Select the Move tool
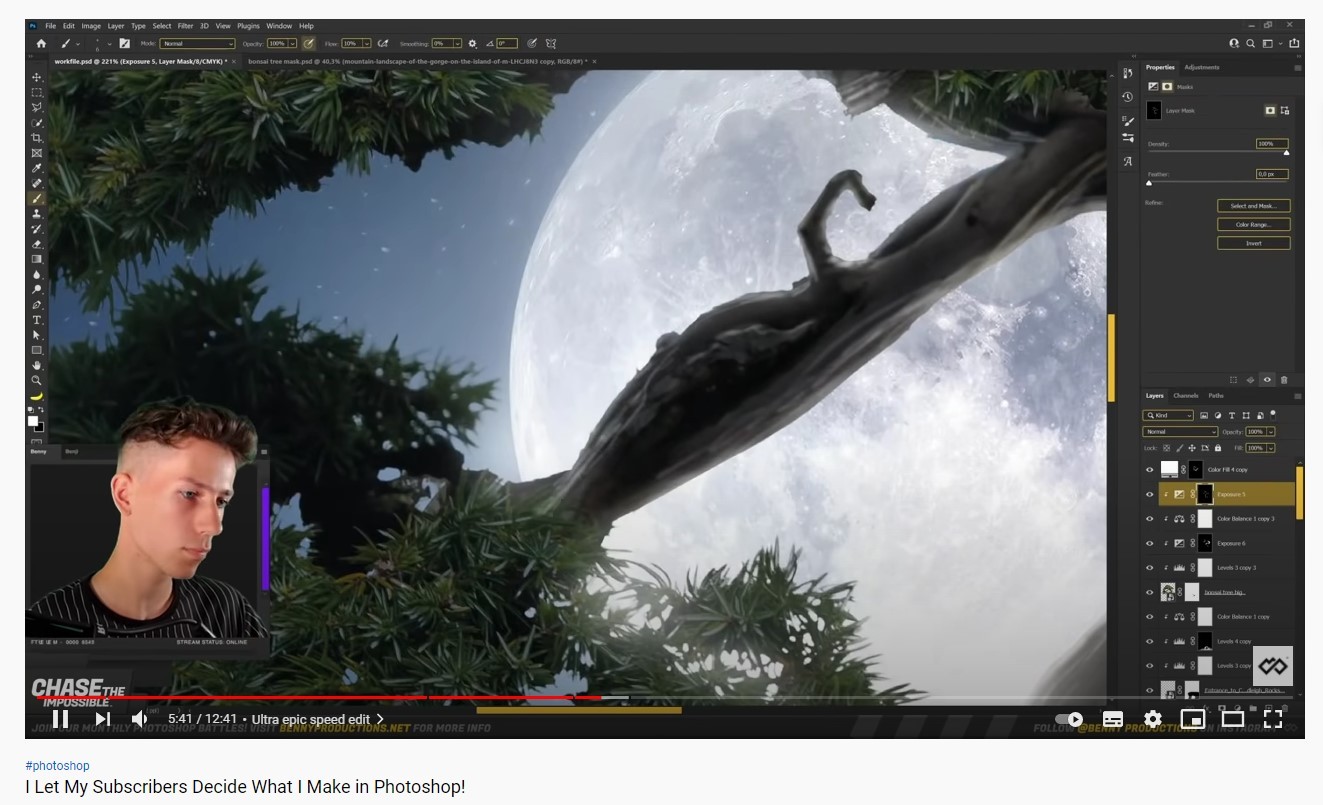 click(x=37, y=77)
